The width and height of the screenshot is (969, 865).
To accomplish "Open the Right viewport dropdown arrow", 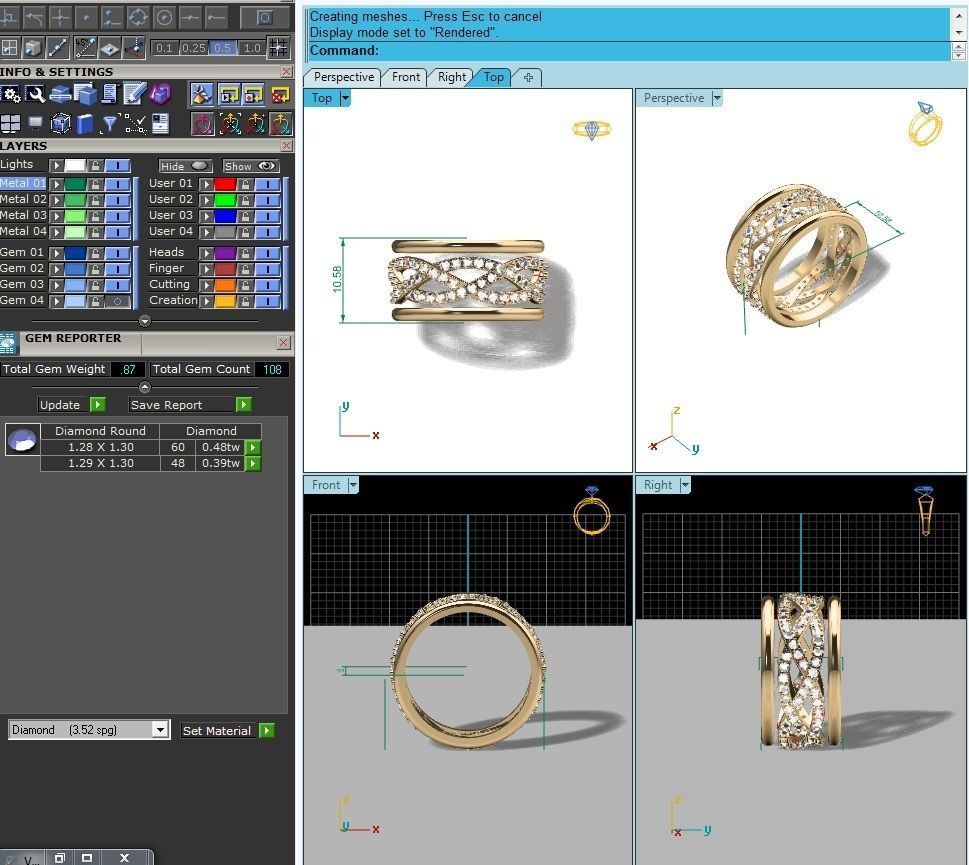I will pyautogui.click(x=685, y=485).
